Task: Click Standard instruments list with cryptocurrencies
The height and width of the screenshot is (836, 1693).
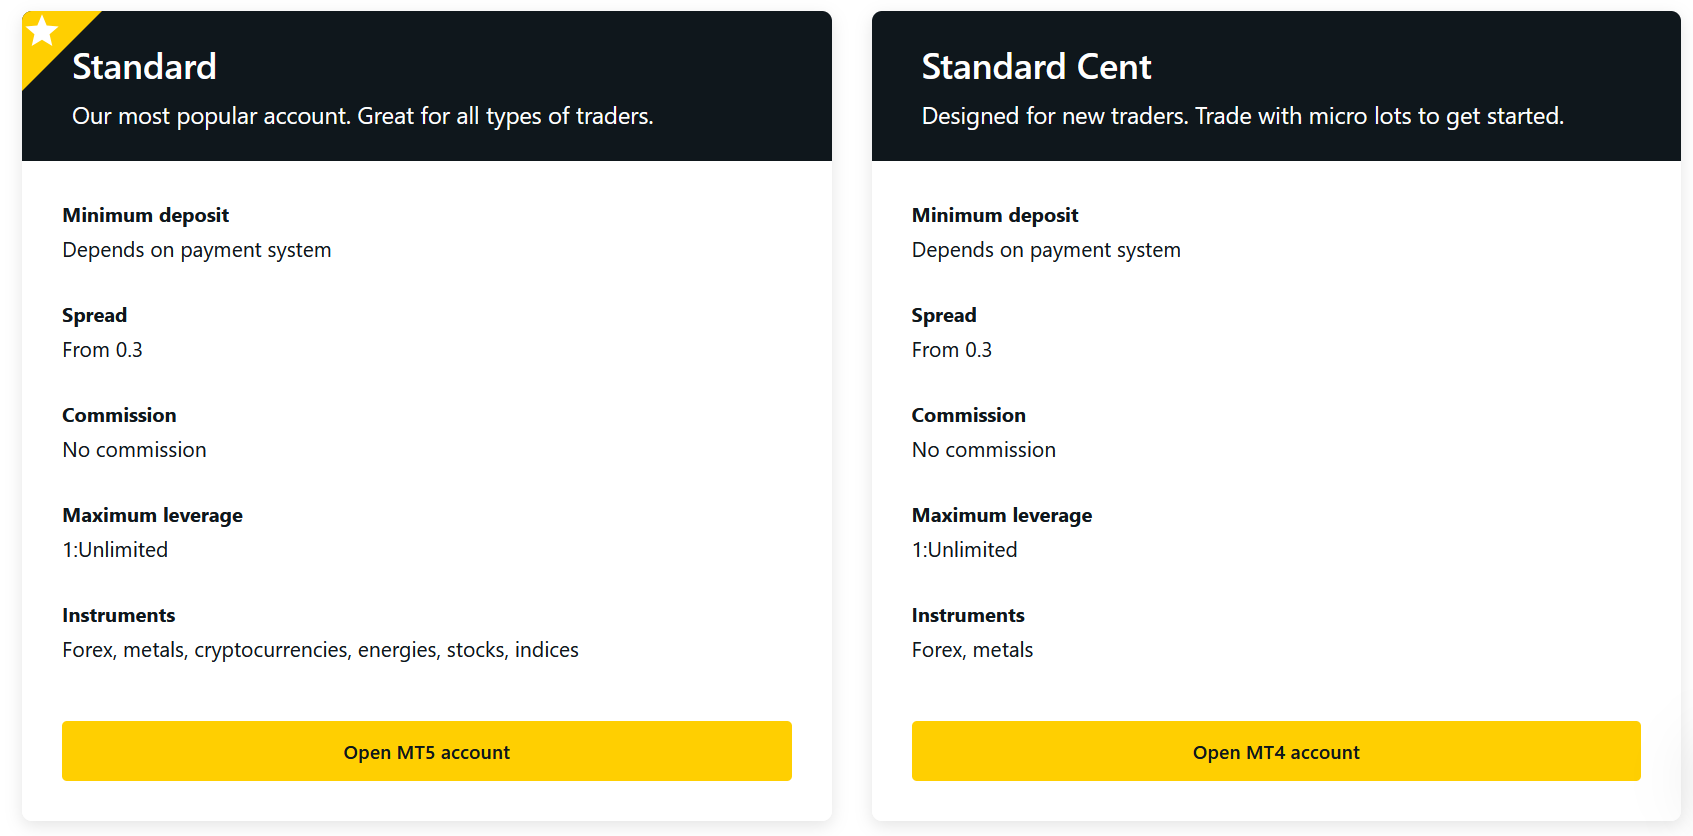Action: [x=320, y=650]
